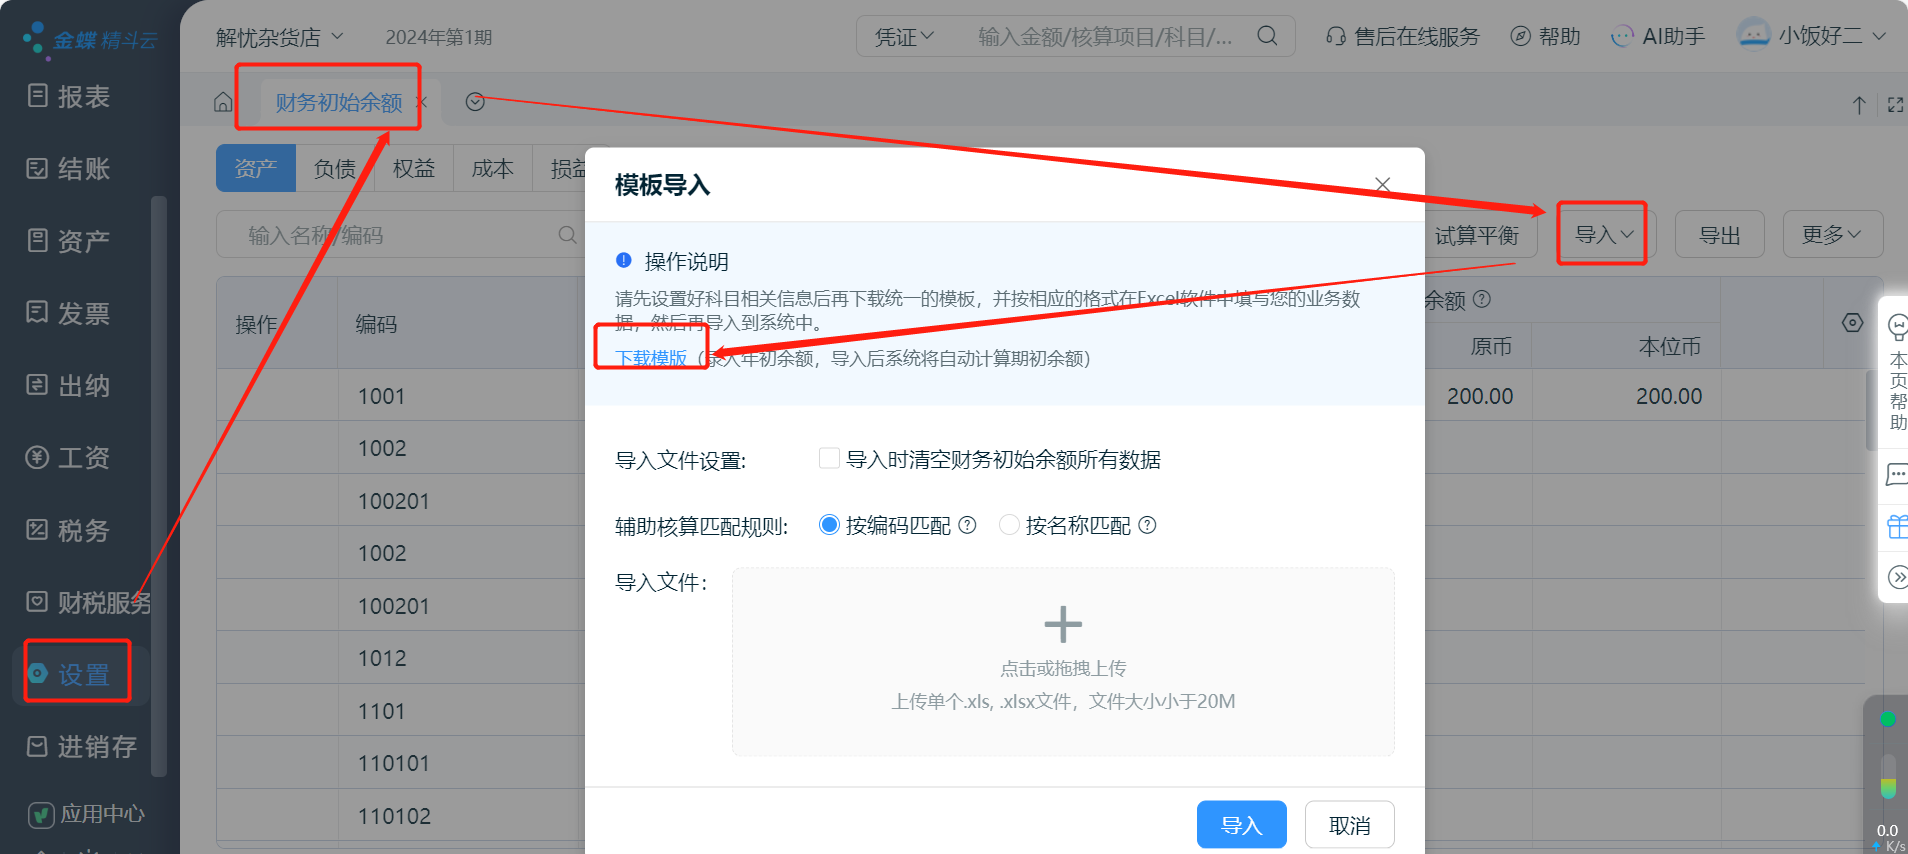Screen dimensions: 1908x854
Task: Click the search magnifier icon in top bar
Action: point(1267,36)
